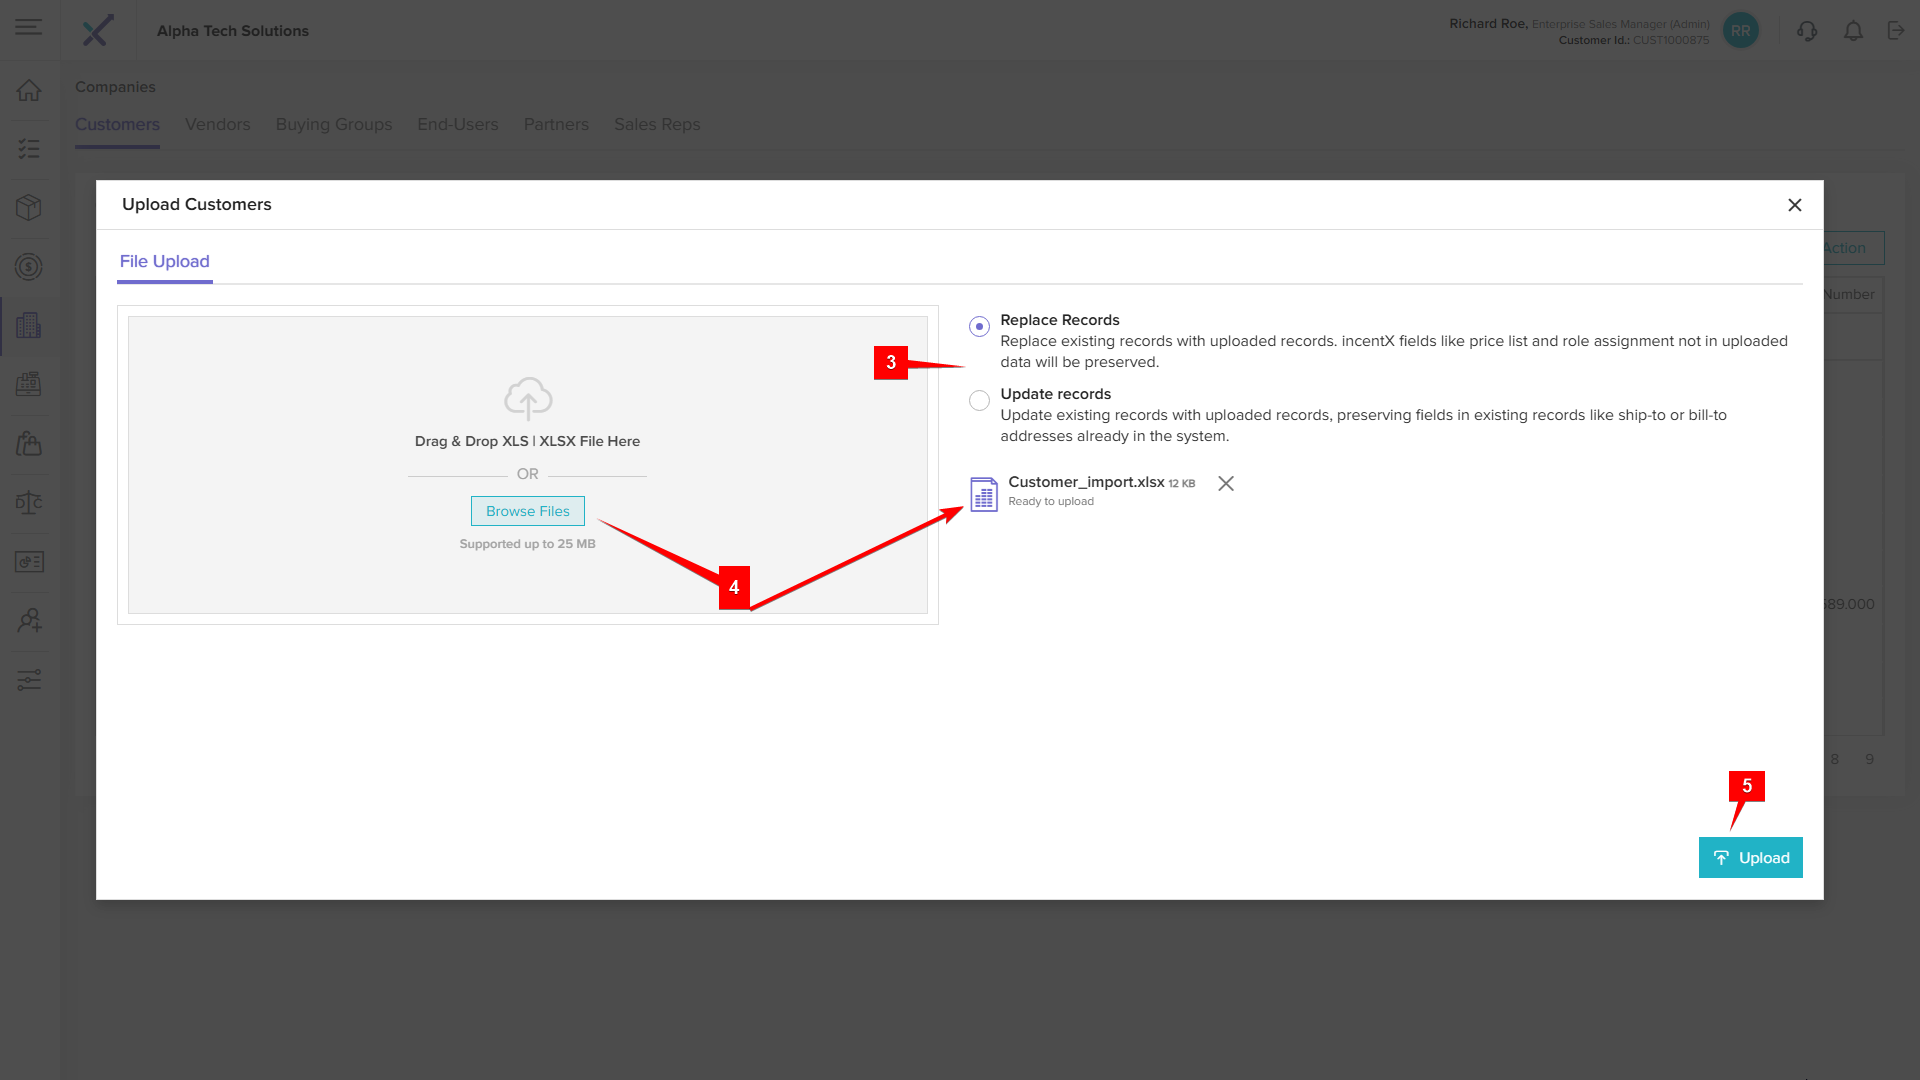Open the task checklist sidebar icon
The width and height of the screenshot is (1920, 1080).
pyautogui.click(x=29, y=149)
